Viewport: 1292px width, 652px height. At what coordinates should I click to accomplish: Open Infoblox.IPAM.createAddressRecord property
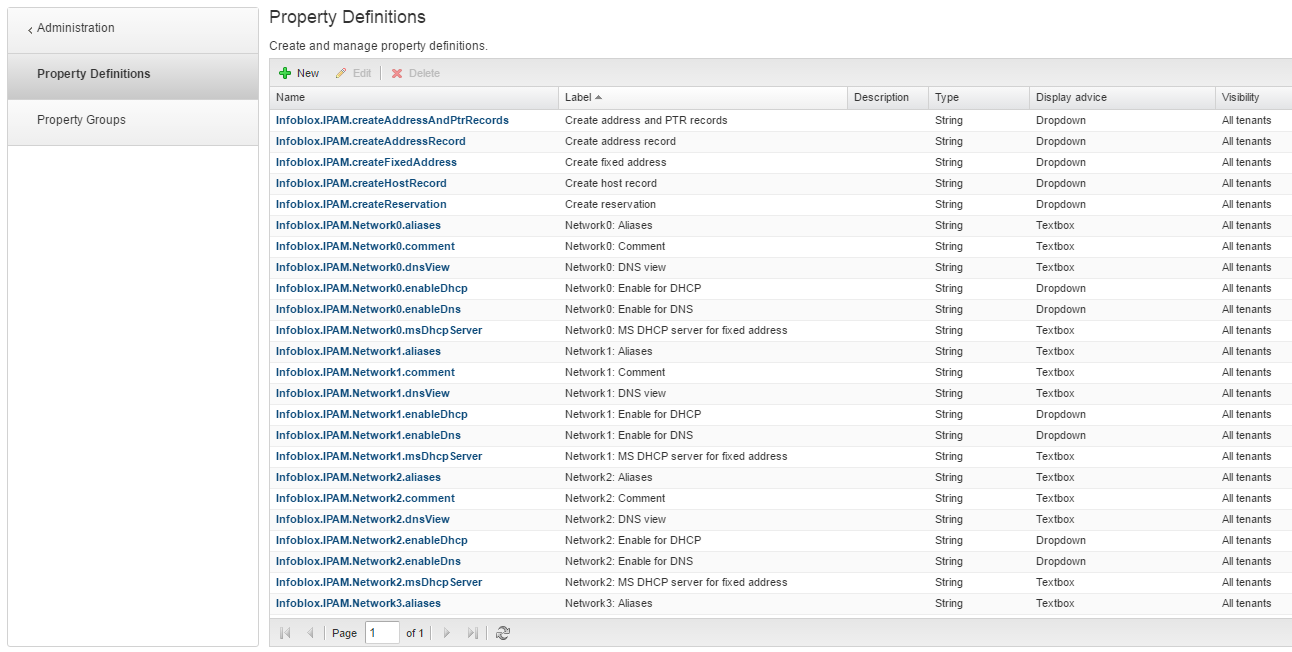pyautogui.click(x=370, y=141)
